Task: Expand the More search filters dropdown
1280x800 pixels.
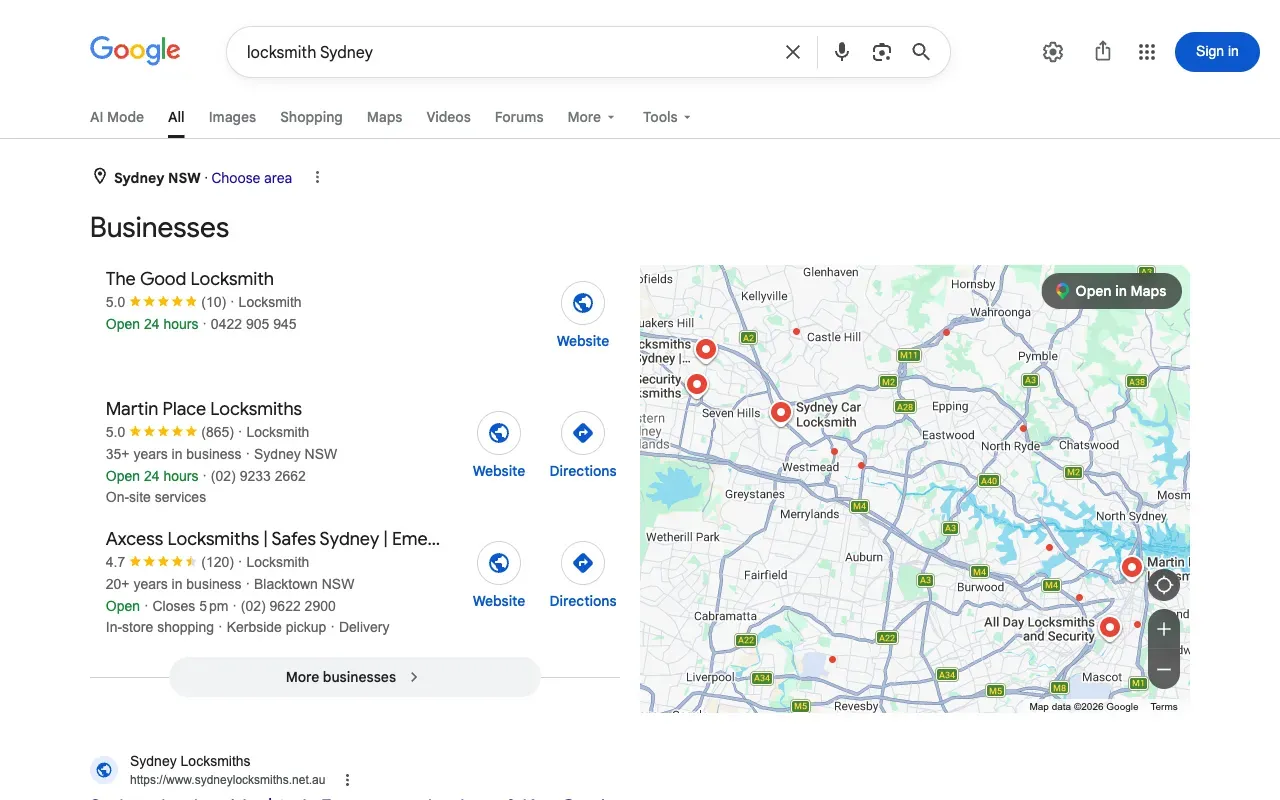Action: [591, 117]
